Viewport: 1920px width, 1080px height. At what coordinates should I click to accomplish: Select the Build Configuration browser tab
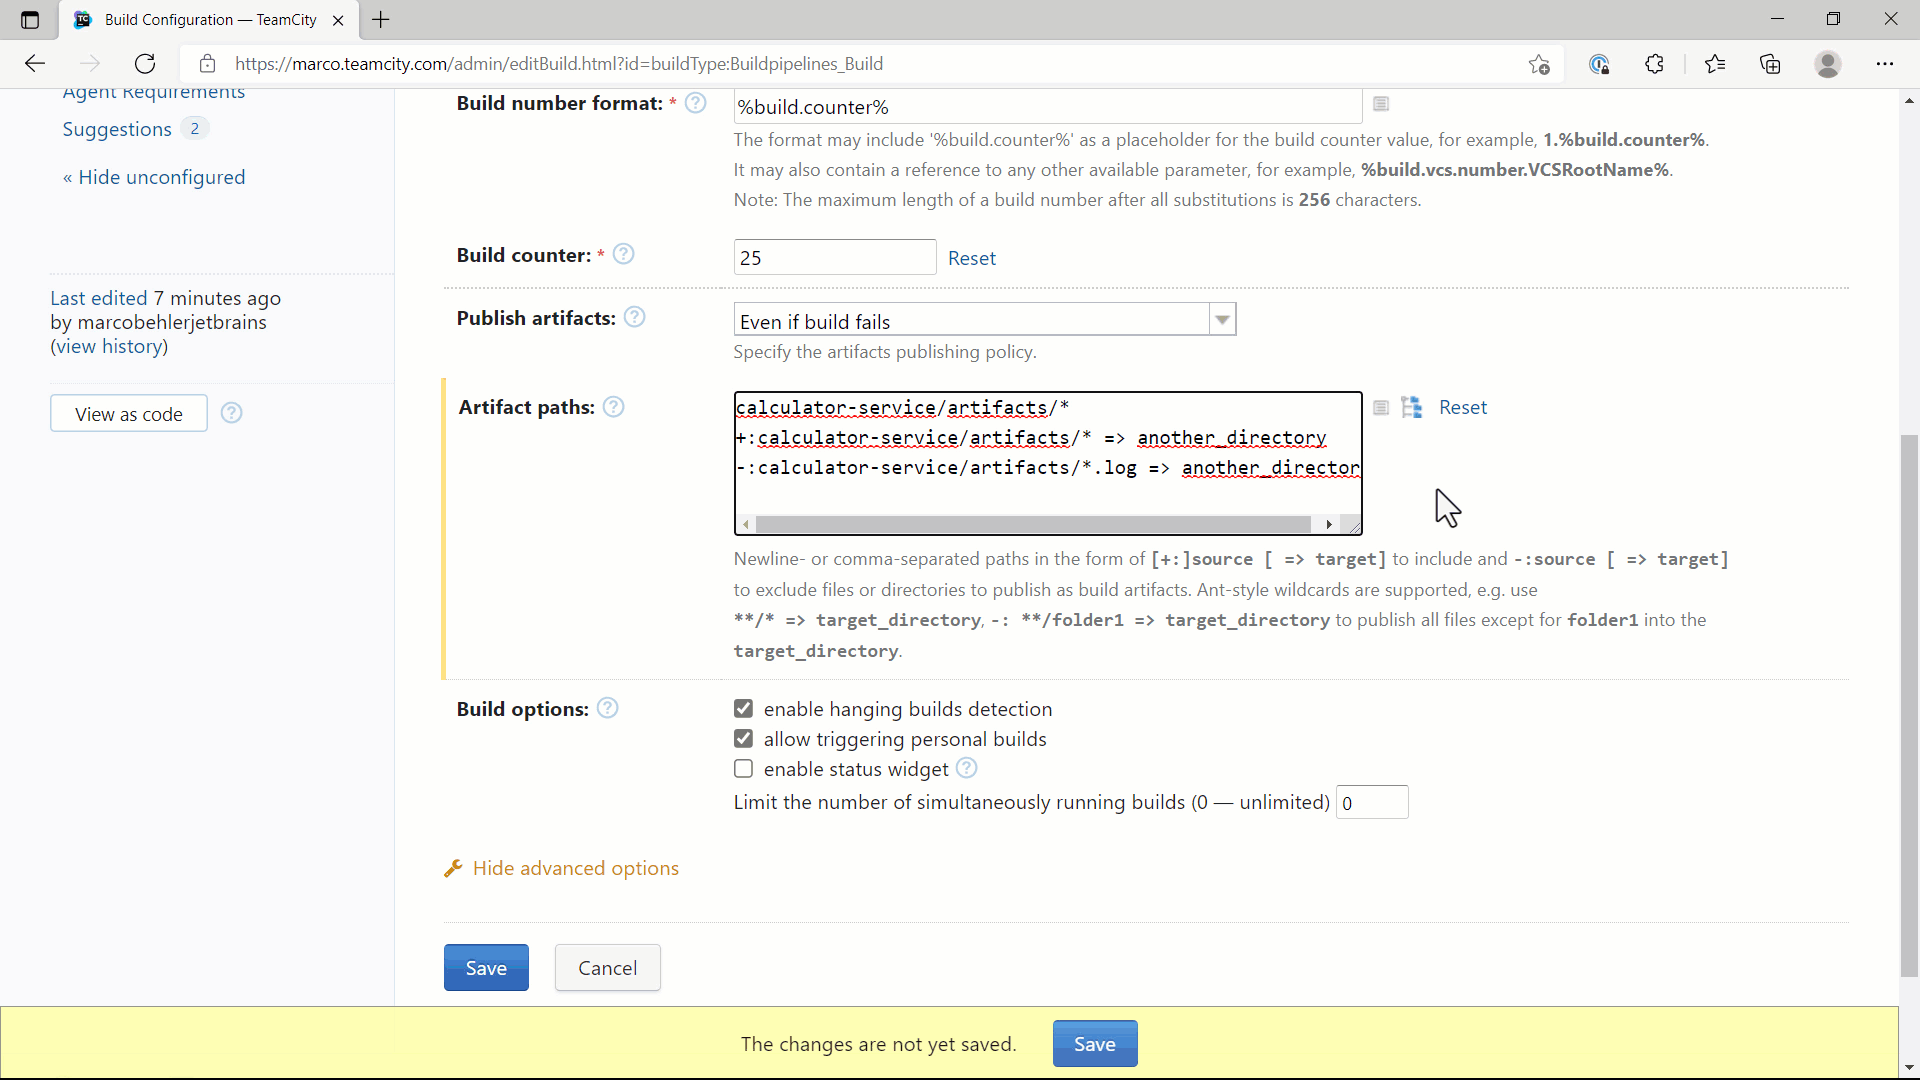[x=210, y=20]
